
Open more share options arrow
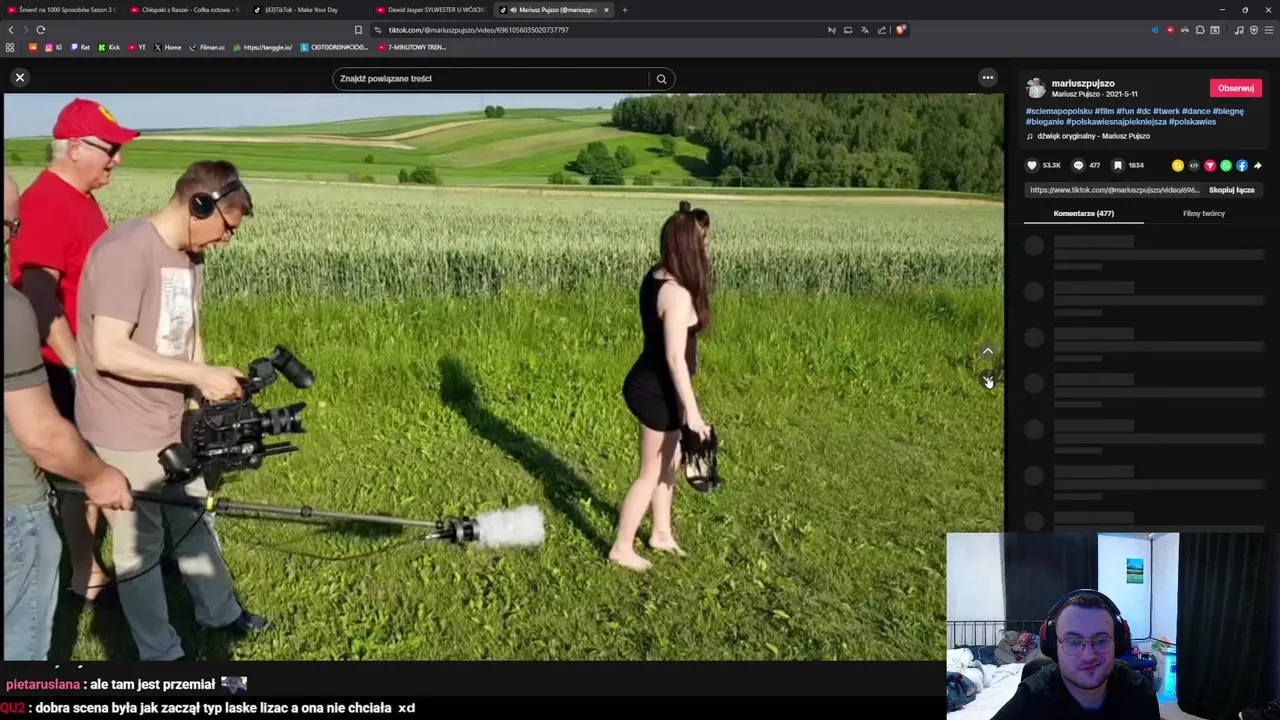(1258, 165)
